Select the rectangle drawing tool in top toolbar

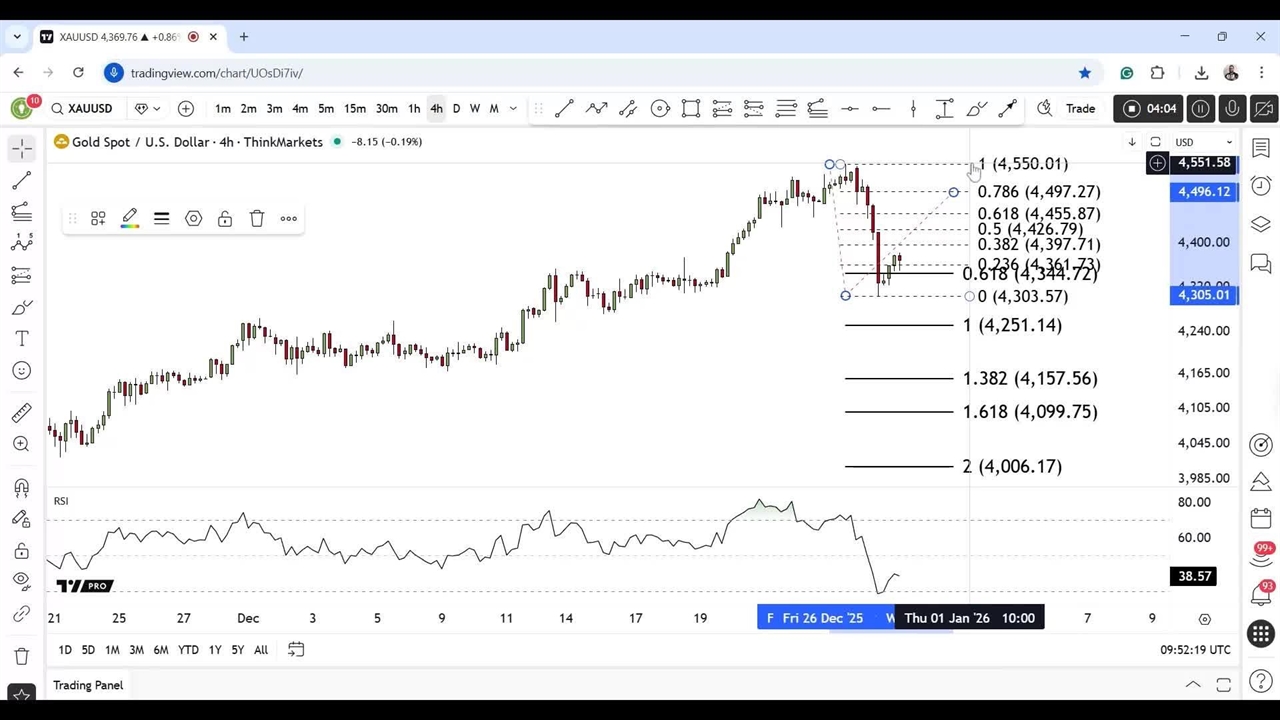point(691,109)
